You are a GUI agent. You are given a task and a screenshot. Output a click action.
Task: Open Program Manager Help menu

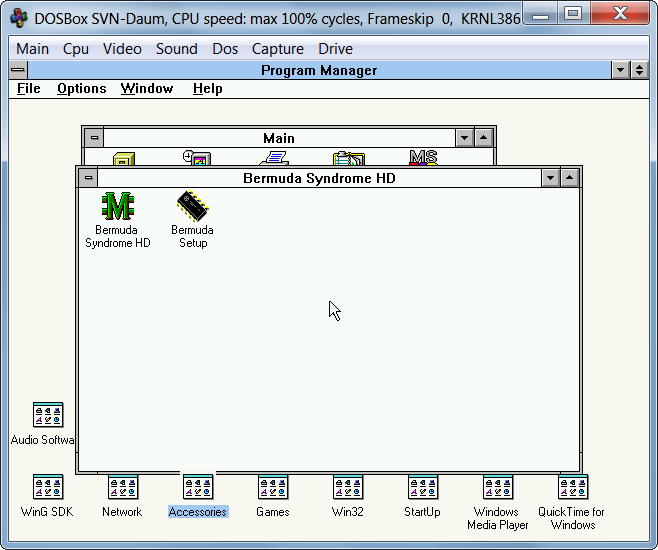coord(208,88)
